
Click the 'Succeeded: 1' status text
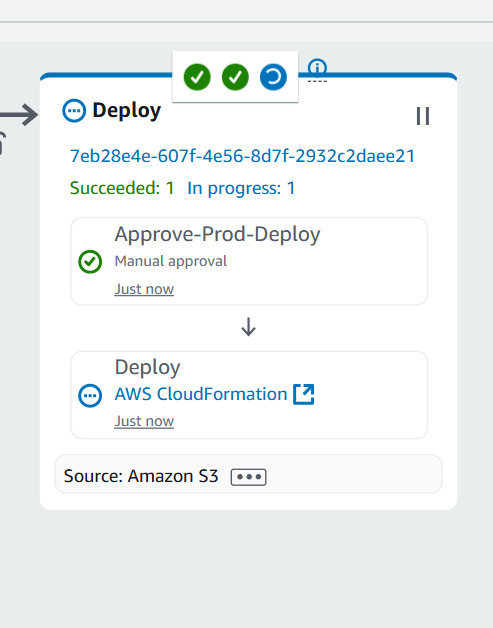point(122,188)
